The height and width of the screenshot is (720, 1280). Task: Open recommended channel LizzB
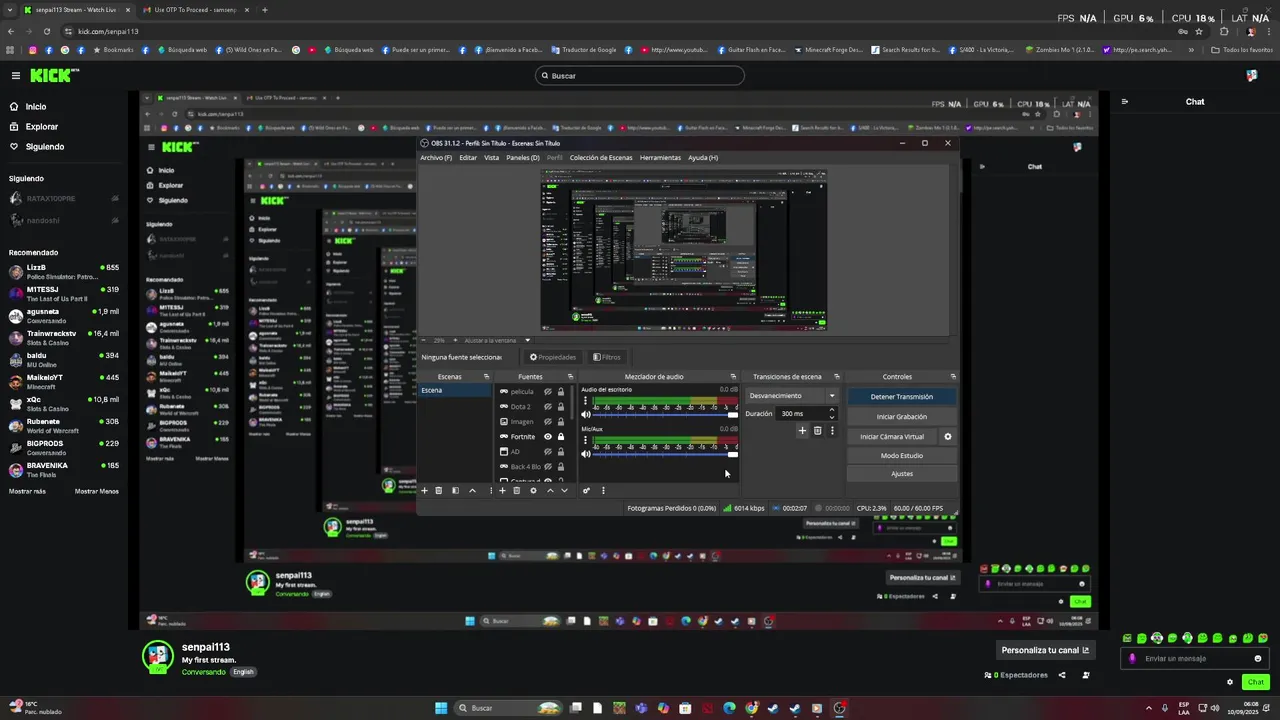pyautogui.click(x=64, y=271)
